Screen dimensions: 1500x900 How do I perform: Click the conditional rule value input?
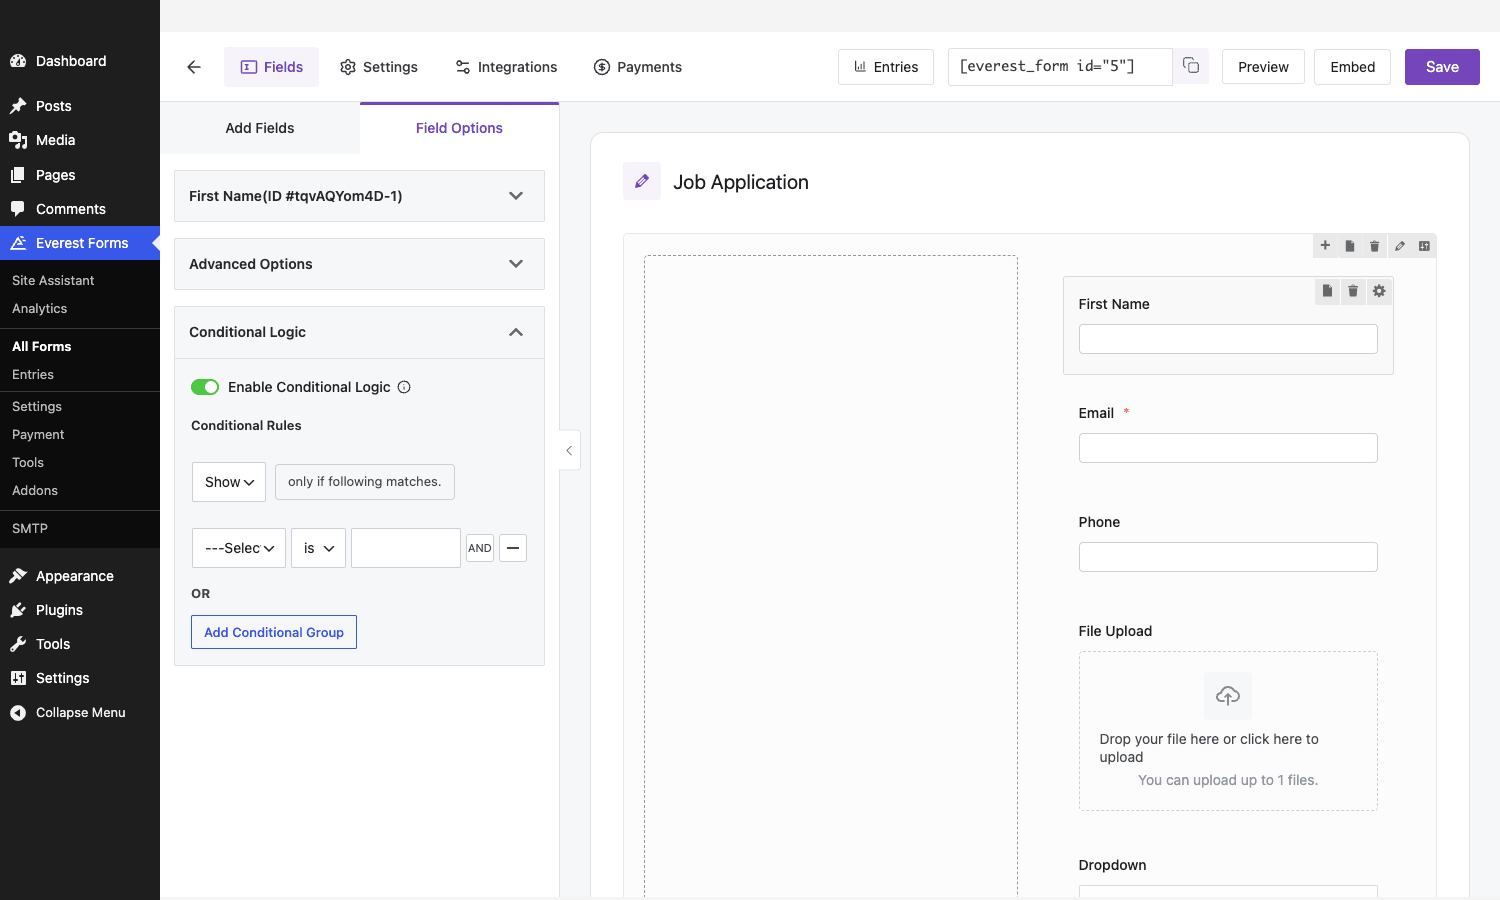pyautogui.click(x=406, y=548)
